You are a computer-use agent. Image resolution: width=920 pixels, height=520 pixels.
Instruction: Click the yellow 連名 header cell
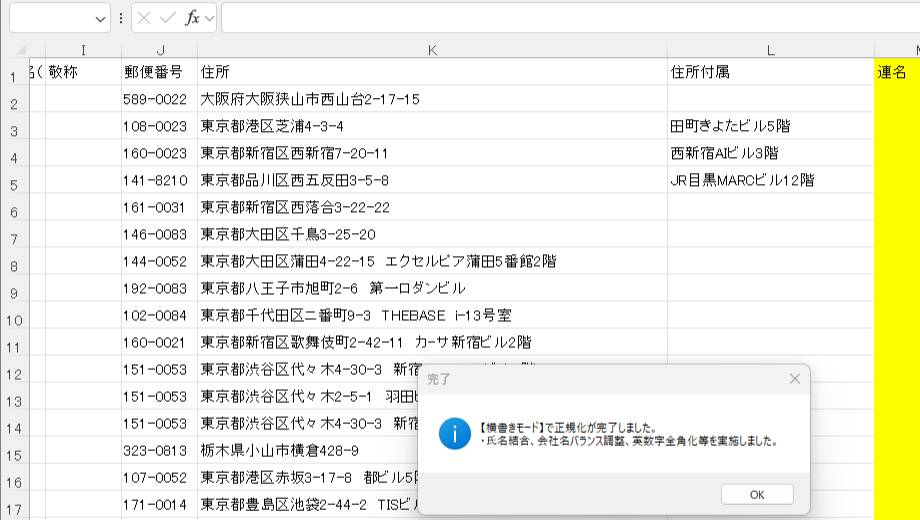pyautogui.click(x=897, y=72)
